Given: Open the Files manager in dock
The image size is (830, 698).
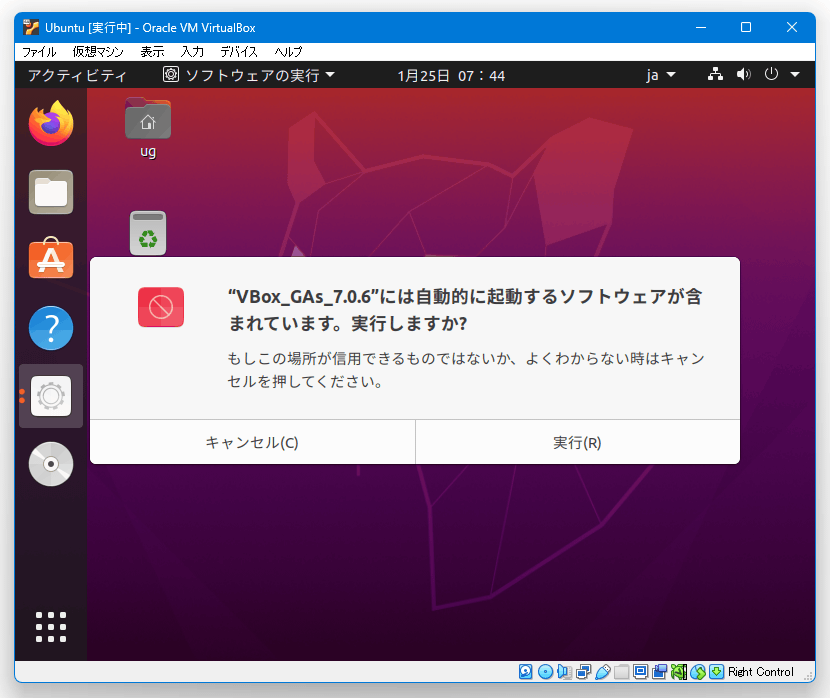Looking at the screenshot, I should pos(51,192).
